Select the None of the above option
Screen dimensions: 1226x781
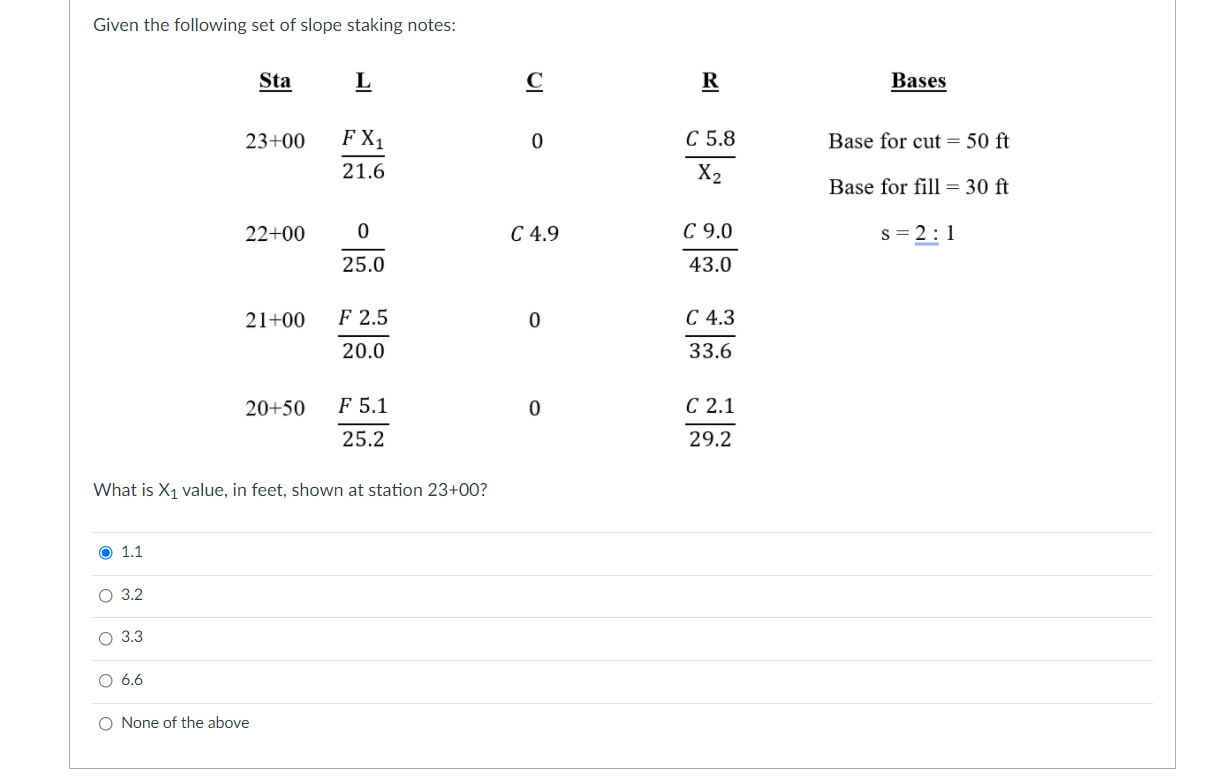coord(105,722)
